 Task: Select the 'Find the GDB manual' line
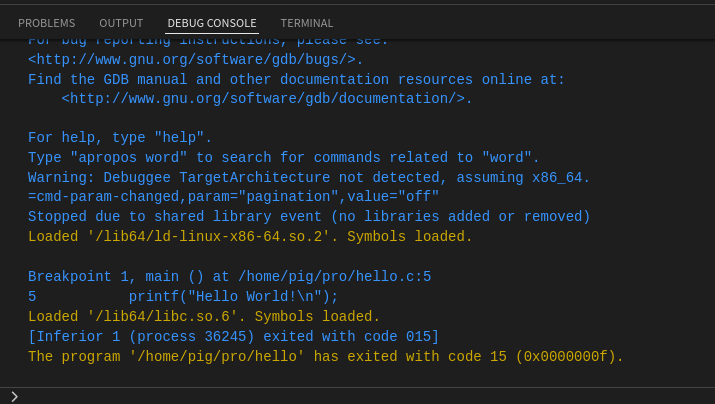pyautogui.click(x=296, y=79)
